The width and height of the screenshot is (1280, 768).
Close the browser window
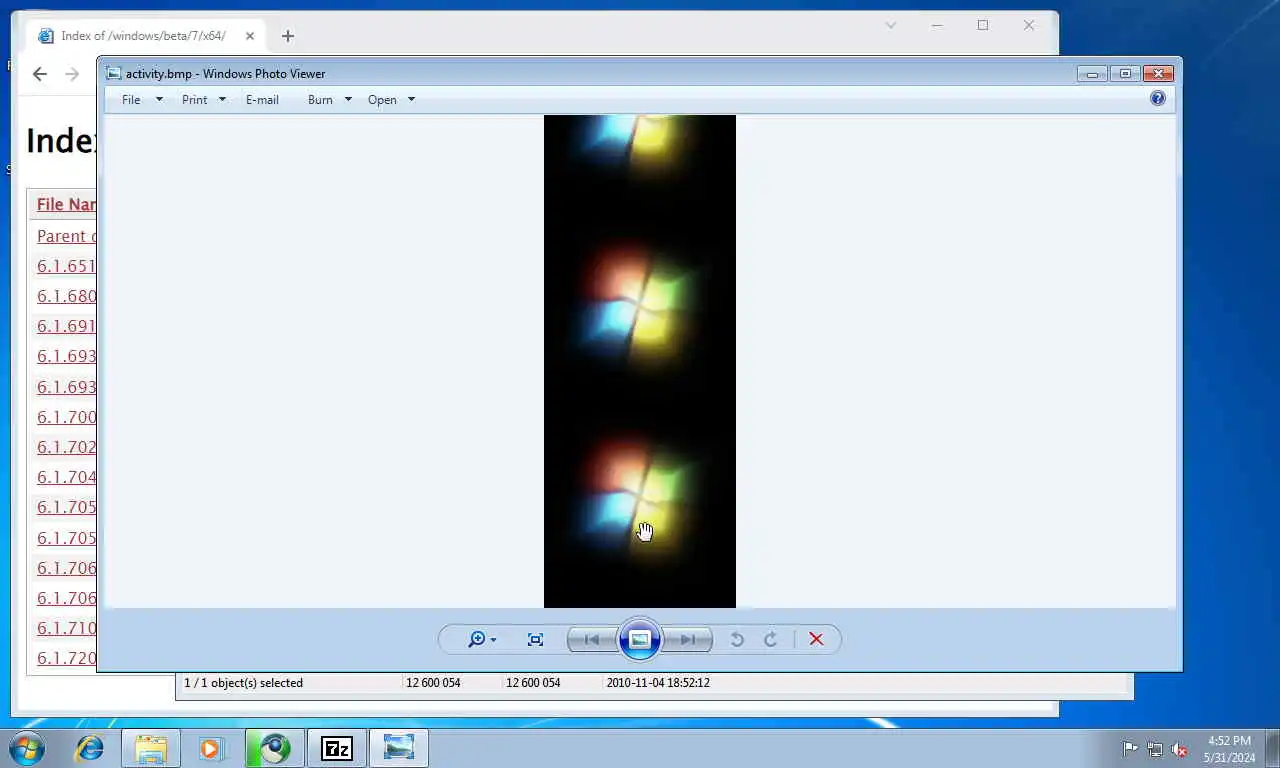click(1029, 26)
